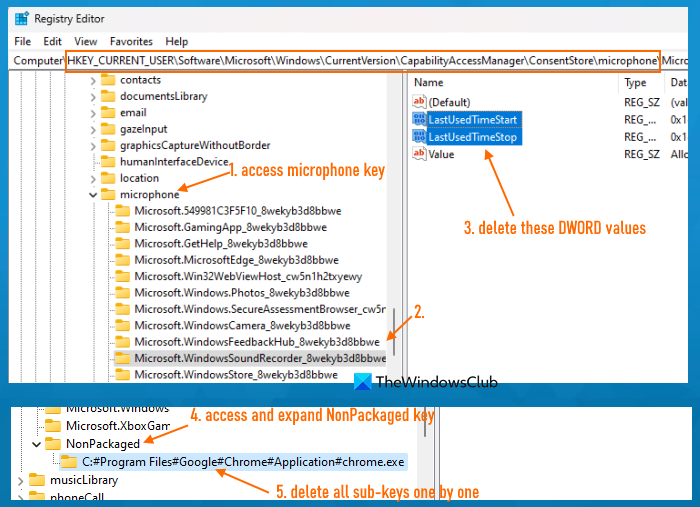
Task: Expand the graphicsCaptureWithoutBorder key
Action: 93,146
